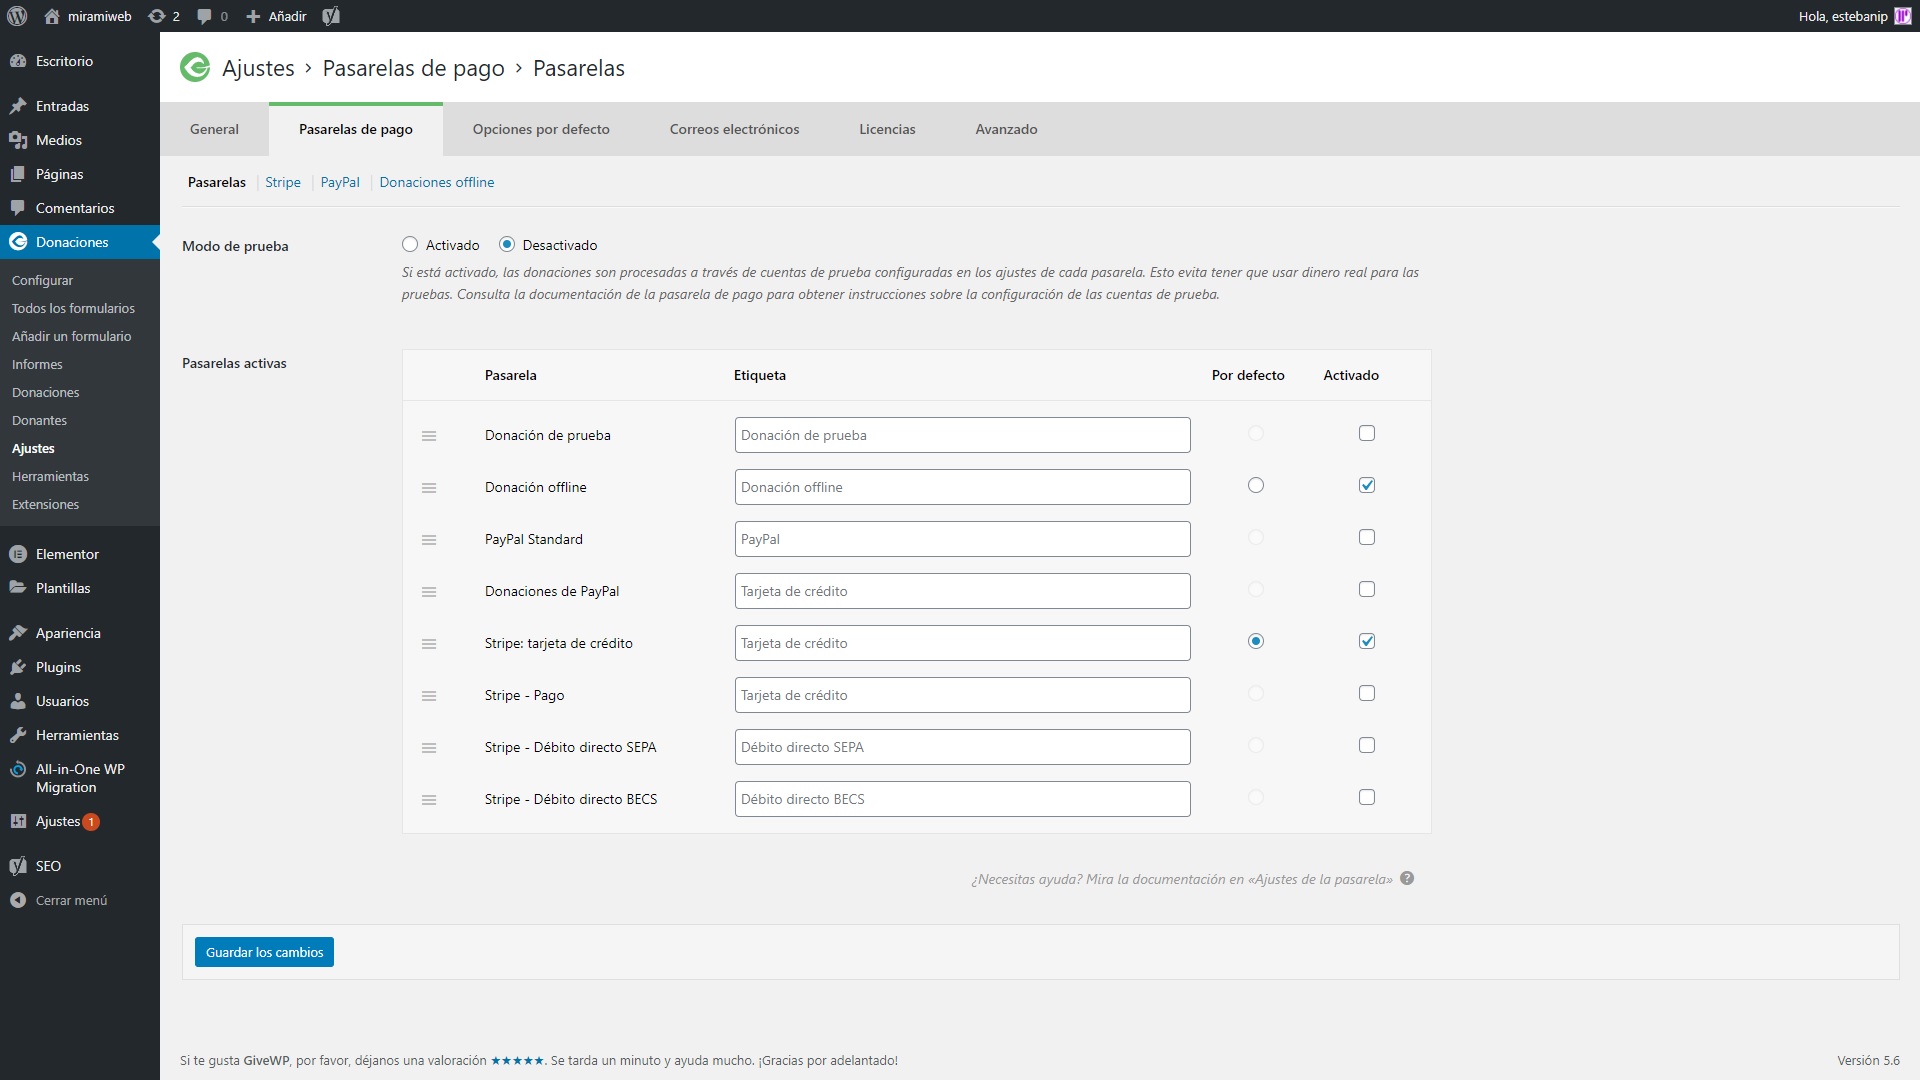Screen dimensions: 1920x1080
Task: Click the Elementor sidebar icon
Action: click(18, 554)
